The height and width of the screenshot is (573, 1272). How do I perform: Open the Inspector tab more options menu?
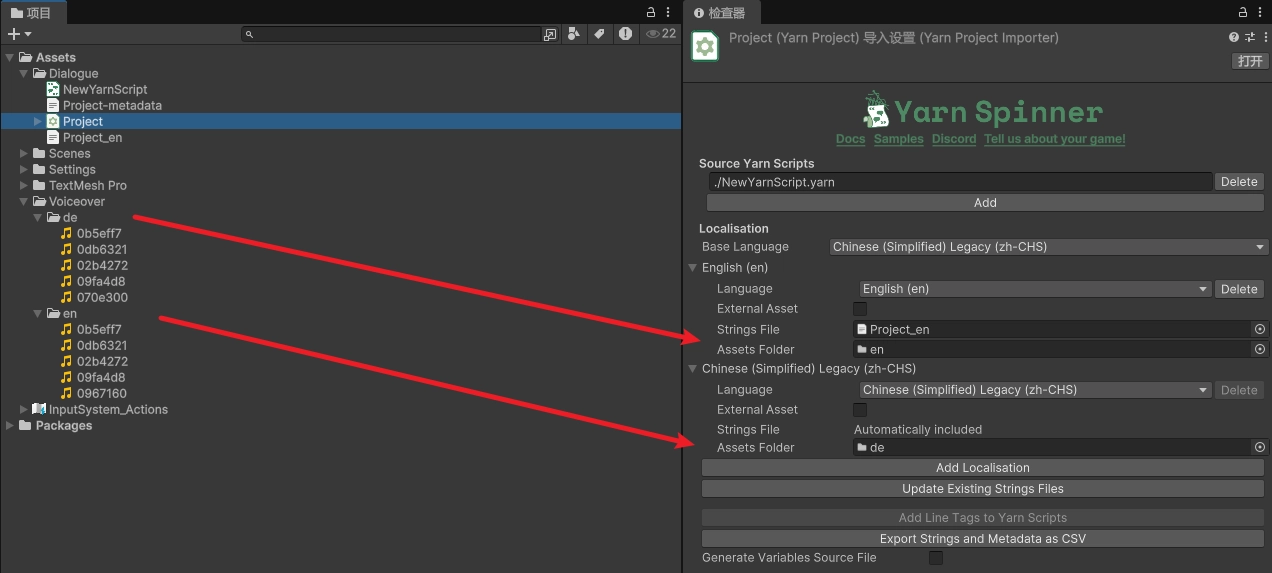coord(1261,12)
